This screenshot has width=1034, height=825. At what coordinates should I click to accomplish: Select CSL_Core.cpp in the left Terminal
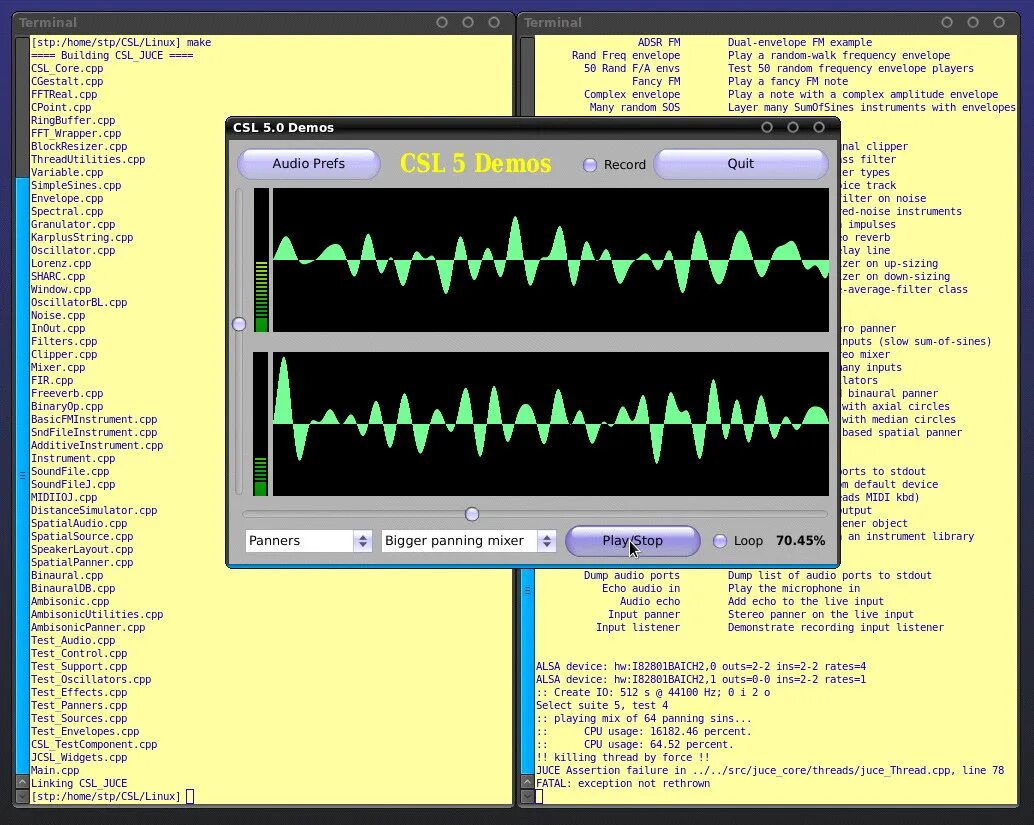tap(67, 69)
